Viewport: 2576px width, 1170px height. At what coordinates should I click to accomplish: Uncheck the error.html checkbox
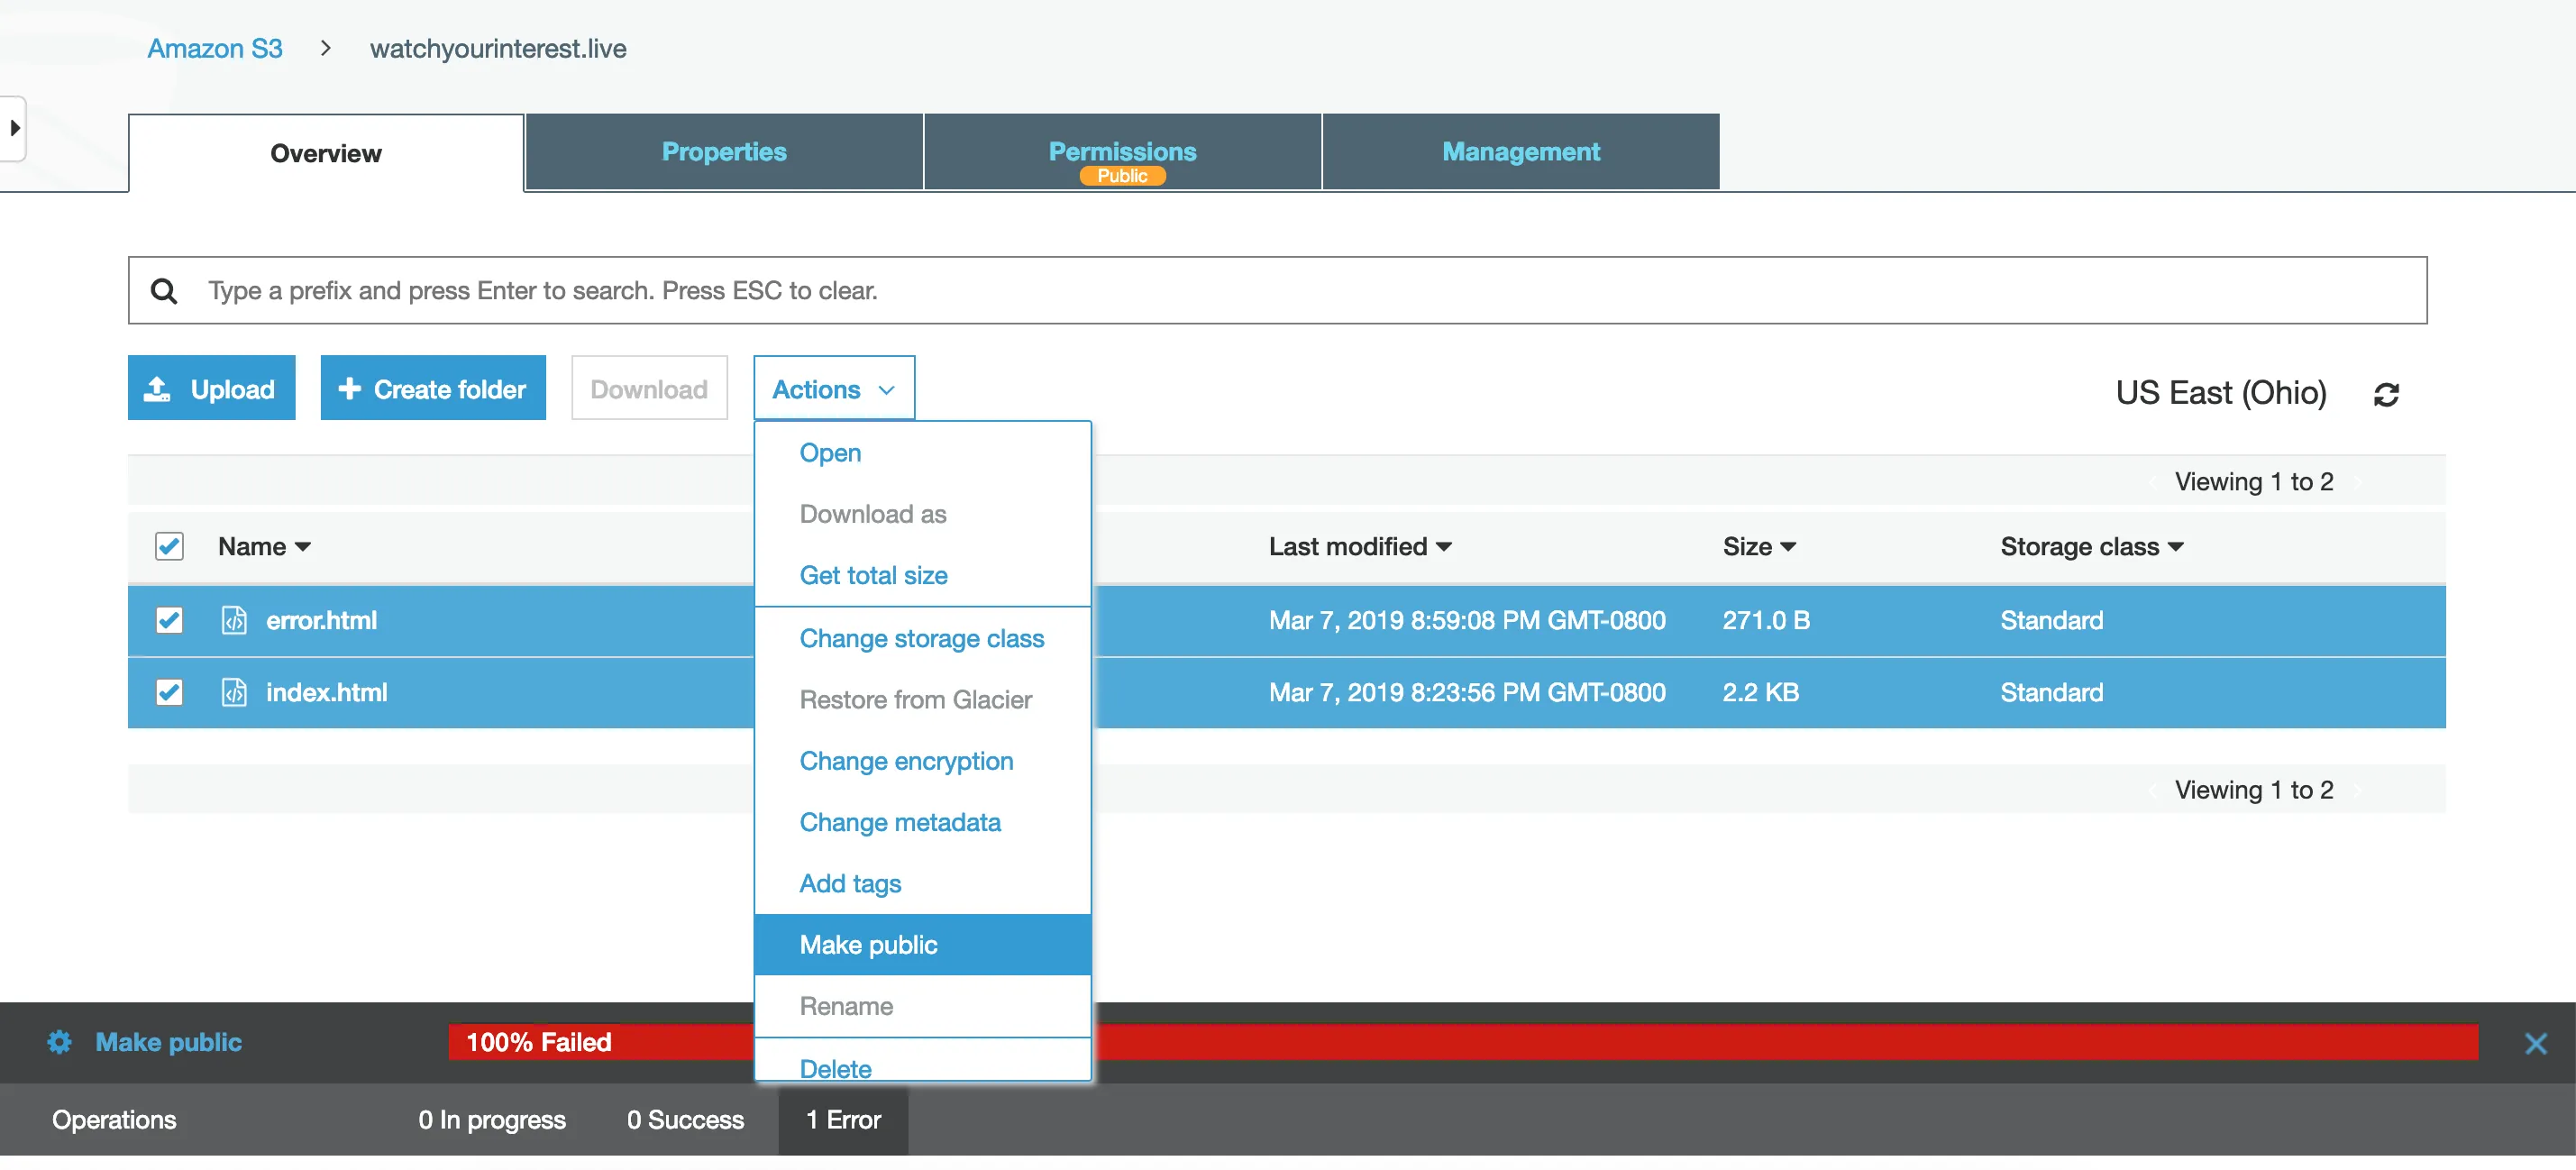pos(169,620)
